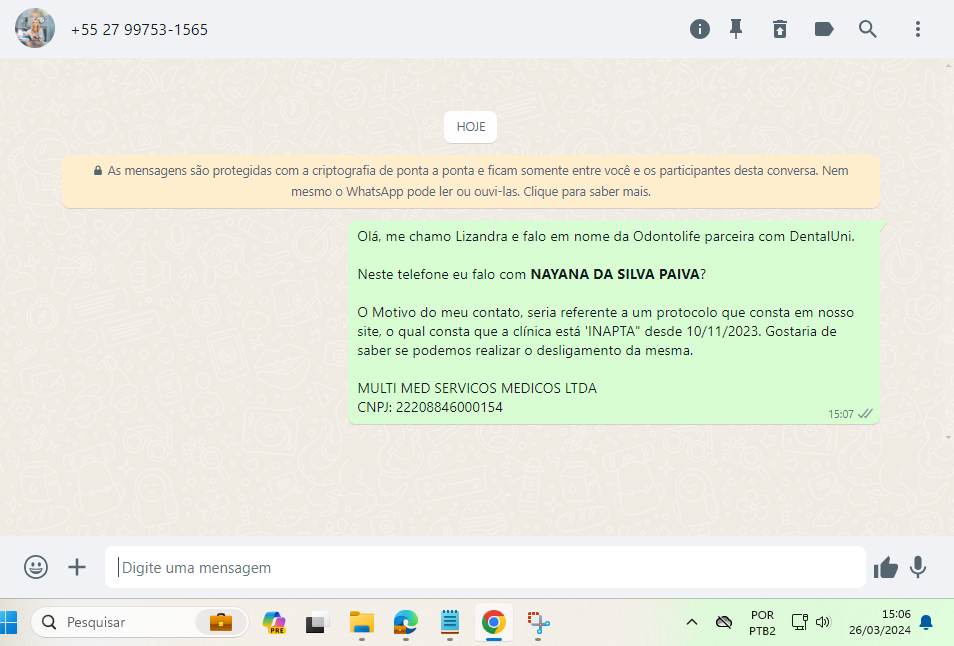Click the plus attach icon
This screenshot has height=646, width=954.
[77, 567]
